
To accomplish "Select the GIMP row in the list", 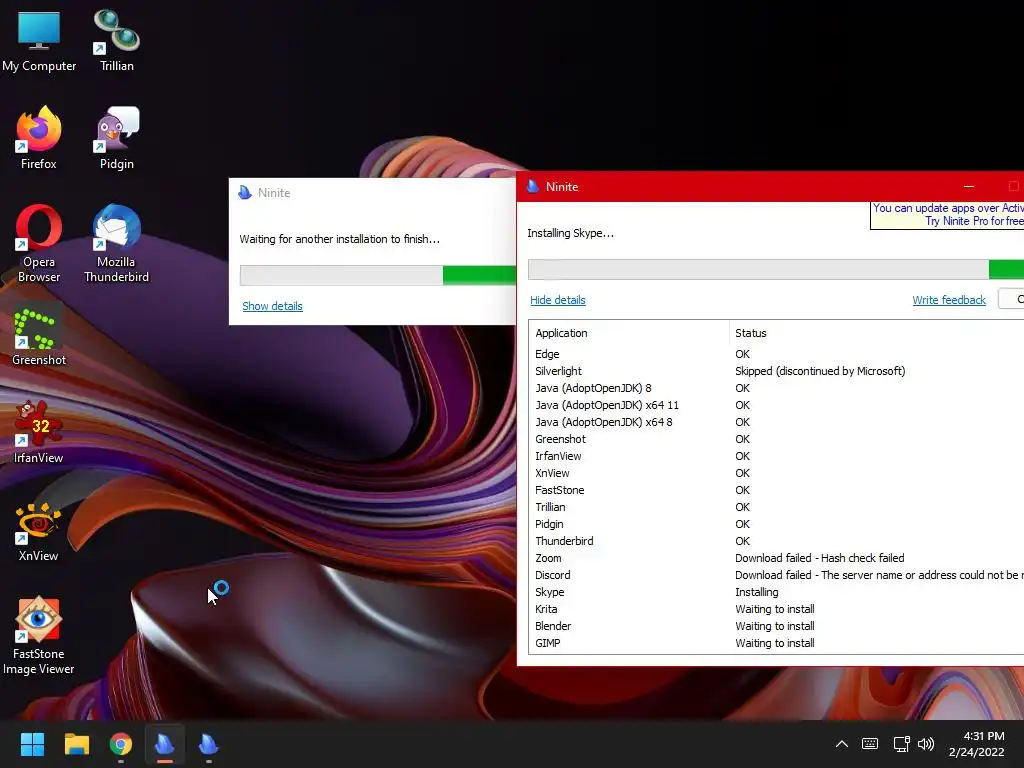I will (x=777, y=643).
